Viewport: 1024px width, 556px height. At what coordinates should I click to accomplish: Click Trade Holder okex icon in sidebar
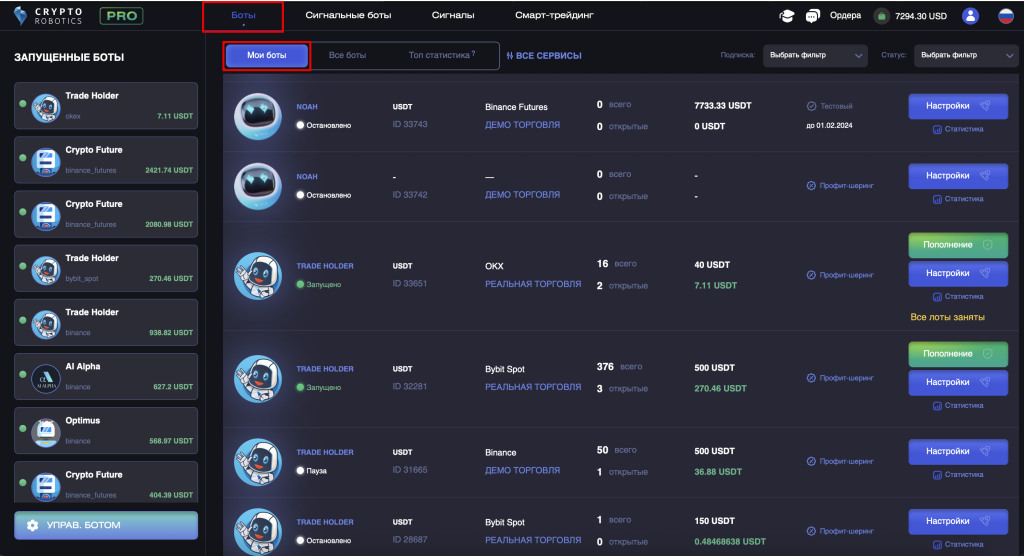(46, 108)
